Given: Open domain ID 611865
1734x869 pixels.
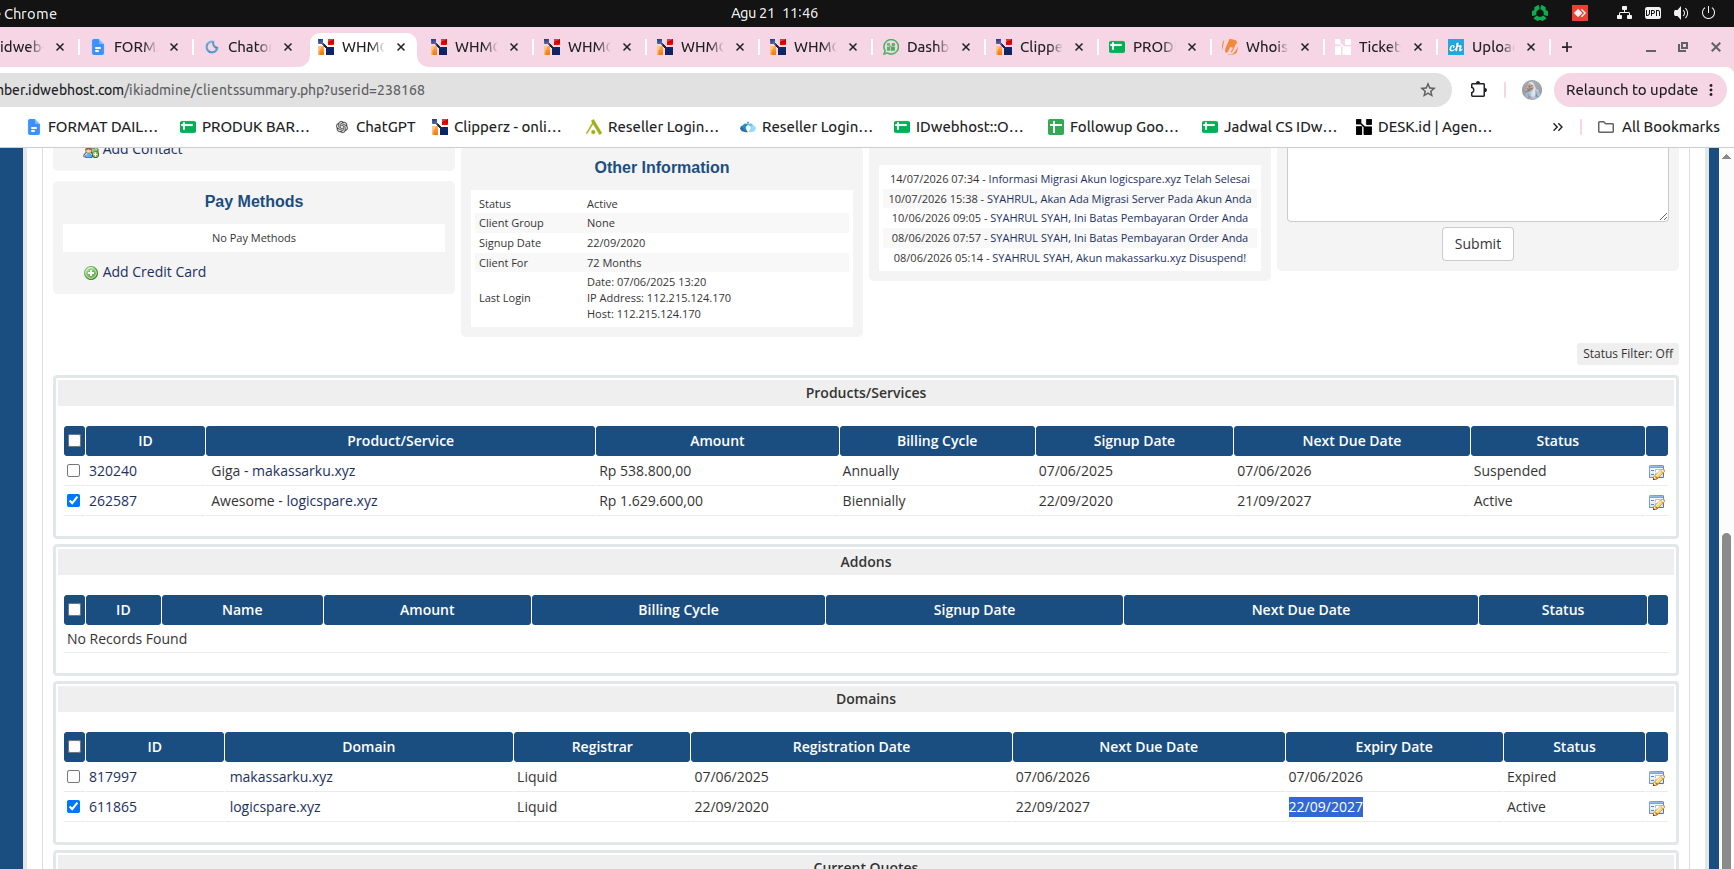Looking at the screenshot, I should 113,807.
